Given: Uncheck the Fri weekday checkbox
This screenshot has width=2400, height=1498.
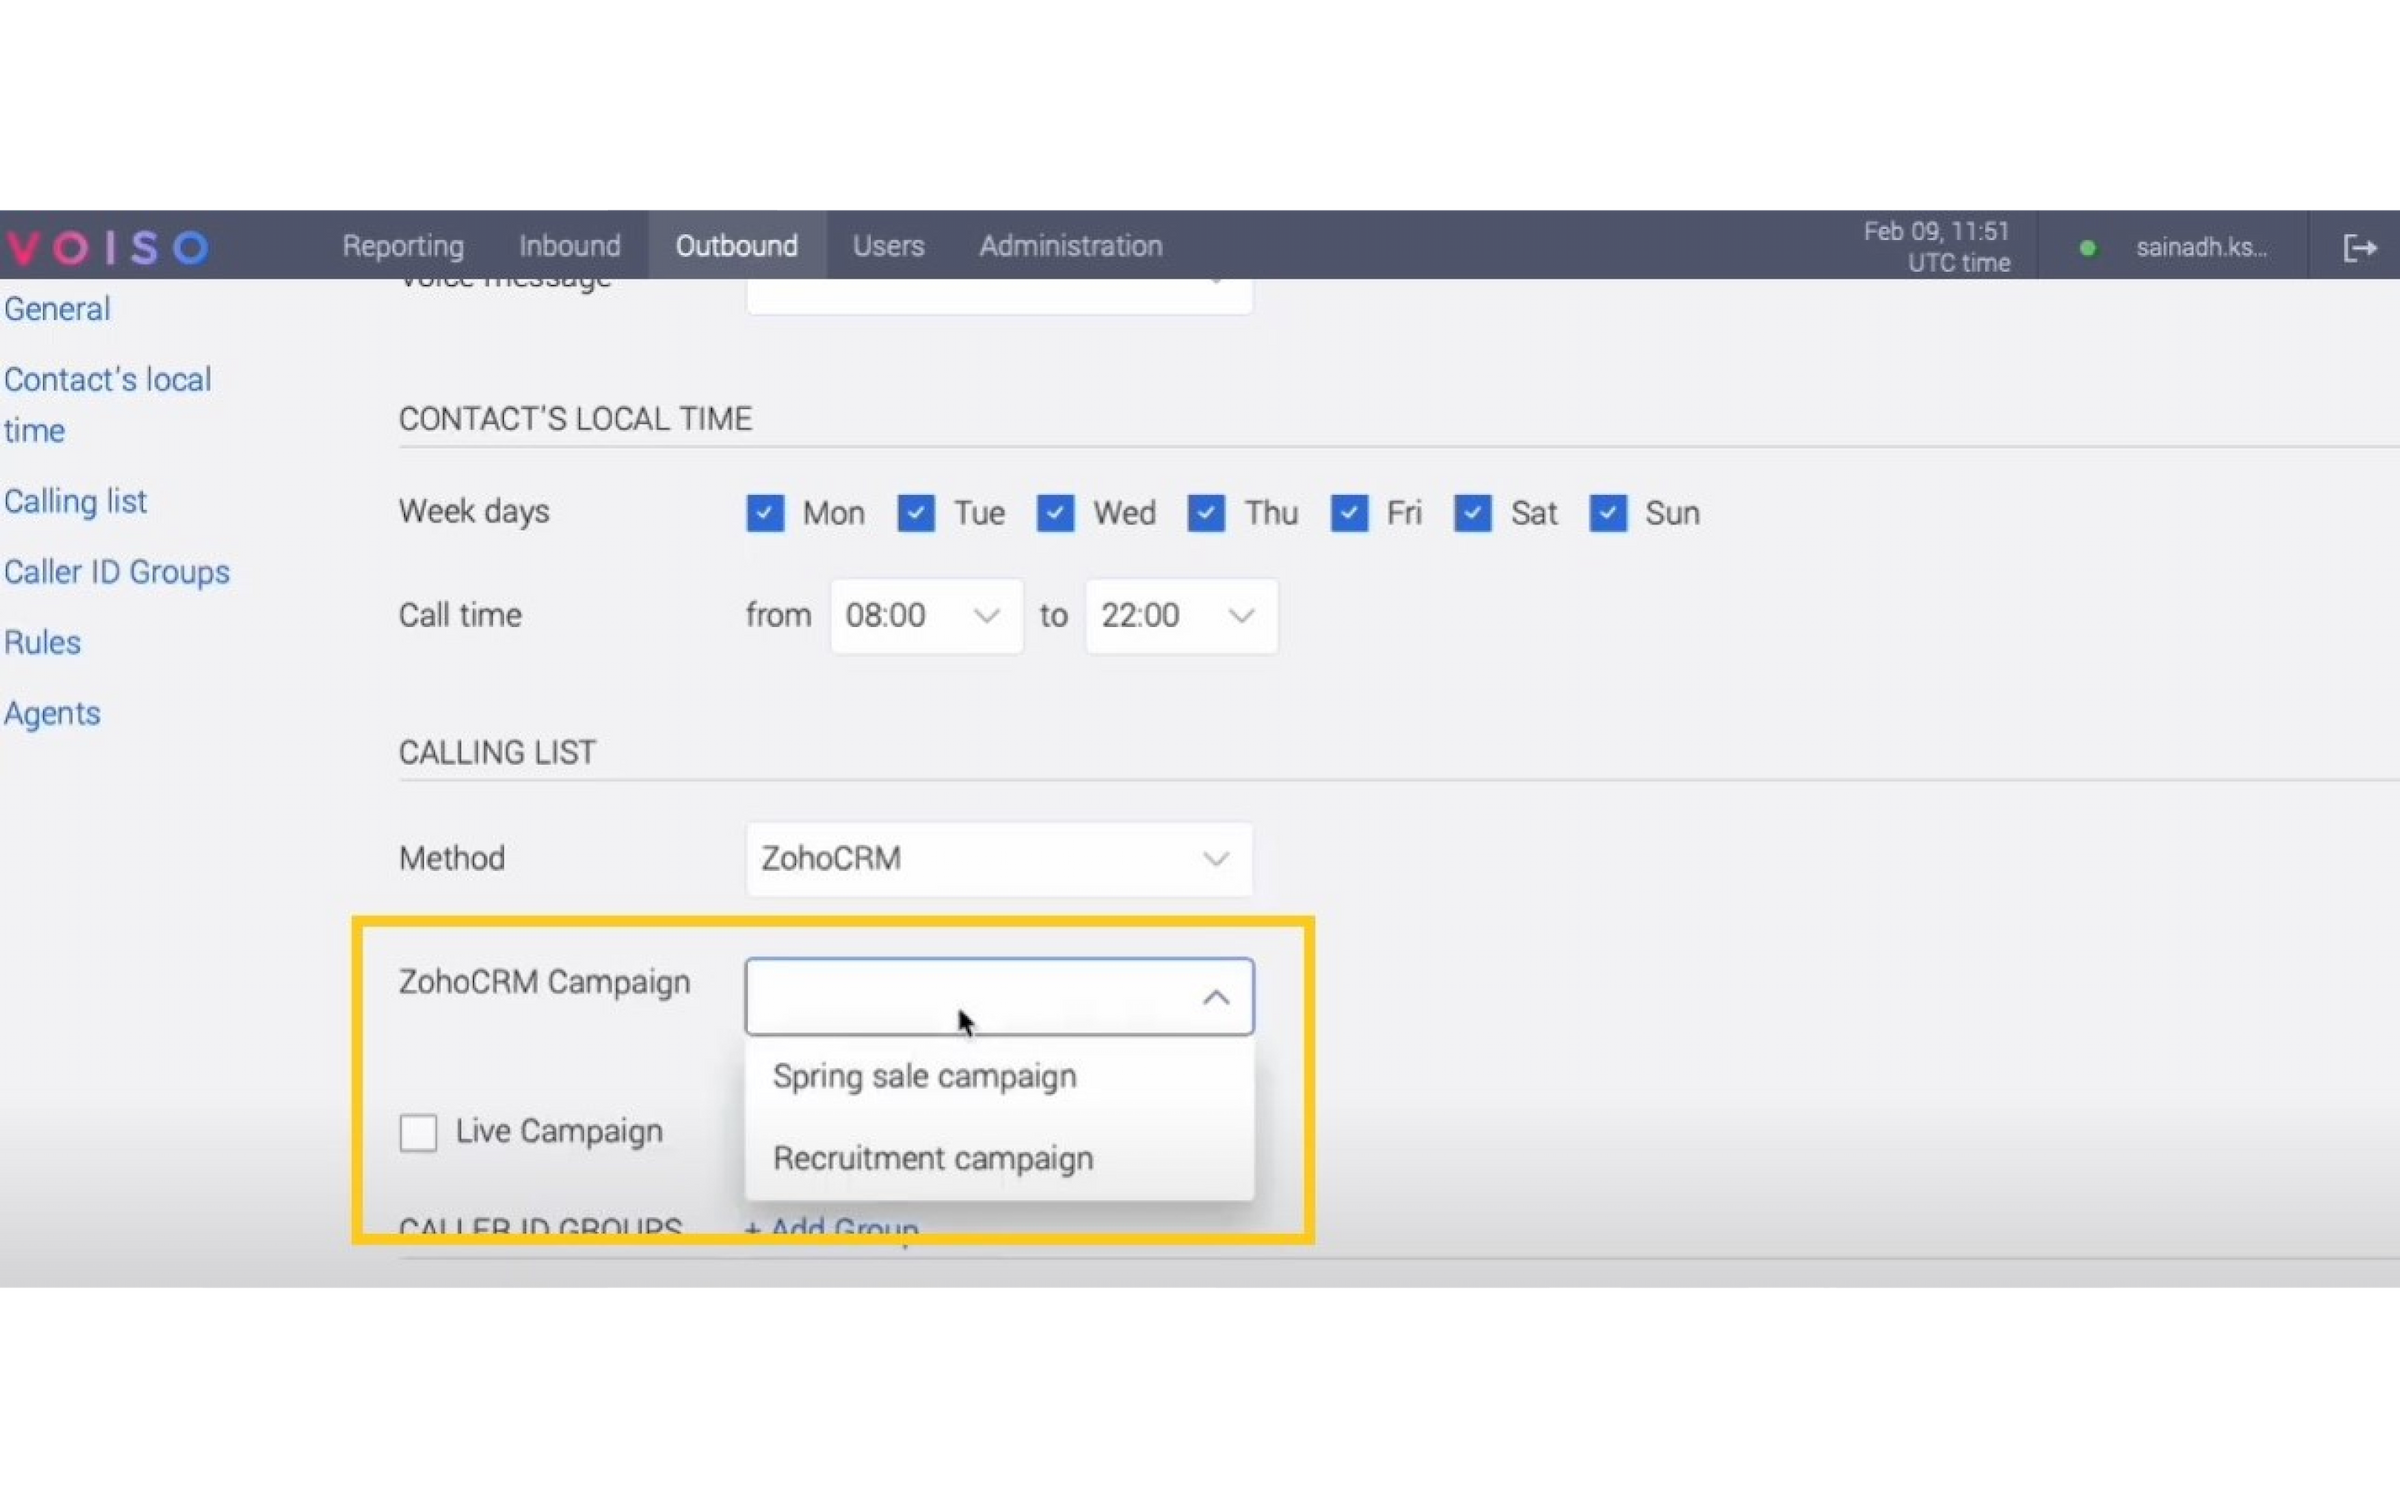Looking at the screenshot, I should point(1349,513).
